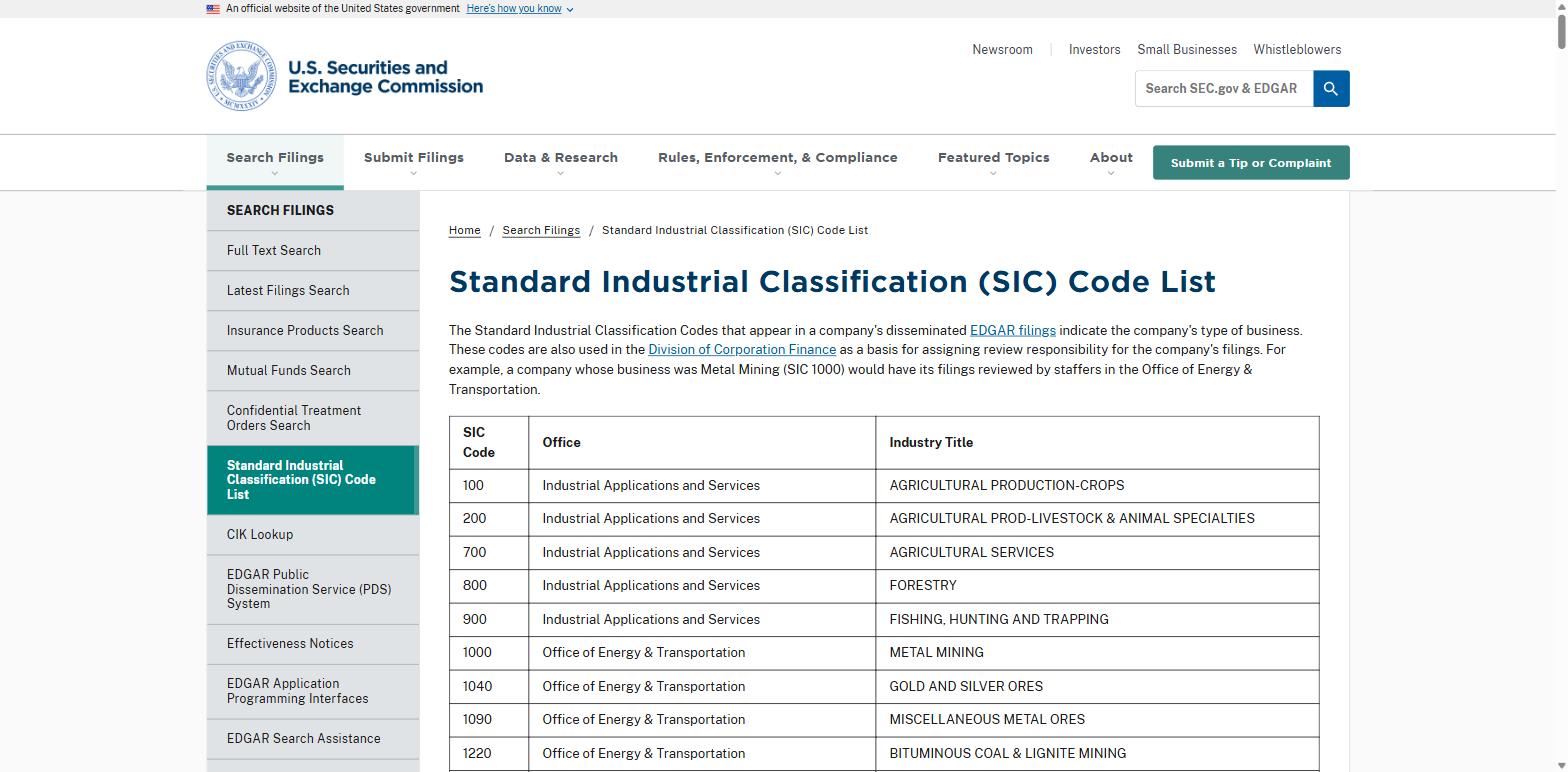Select Standard Industrial Classification Code List sidebar item
The image size is (1568, 772).
point(313,480)
